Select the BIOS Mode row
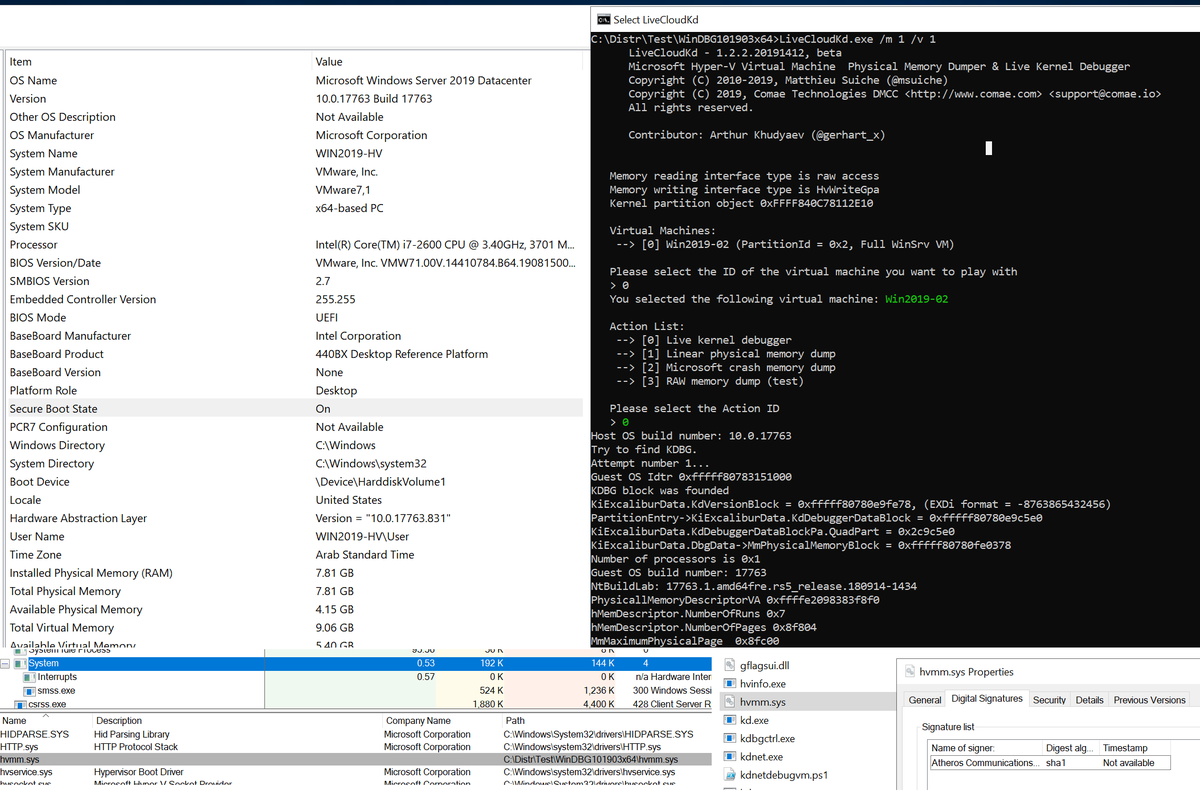1200x794 pixels. click(x=294, y=317)
